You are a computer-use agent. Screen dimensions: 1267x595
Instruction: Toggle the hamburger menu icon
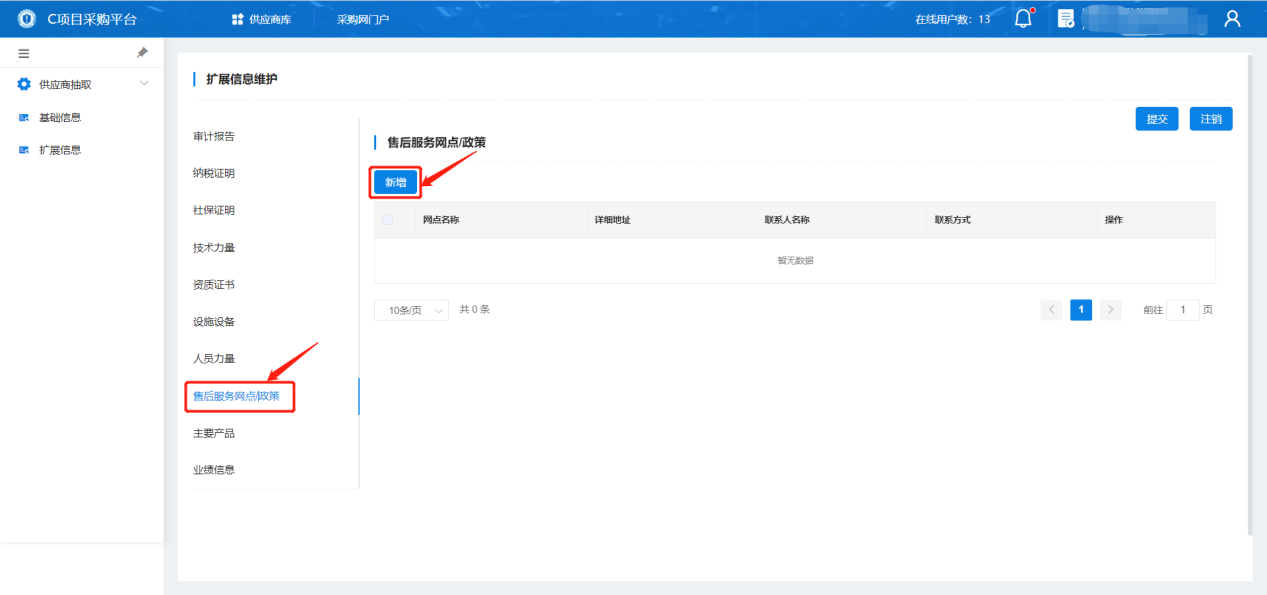click(x=24, y=53)
